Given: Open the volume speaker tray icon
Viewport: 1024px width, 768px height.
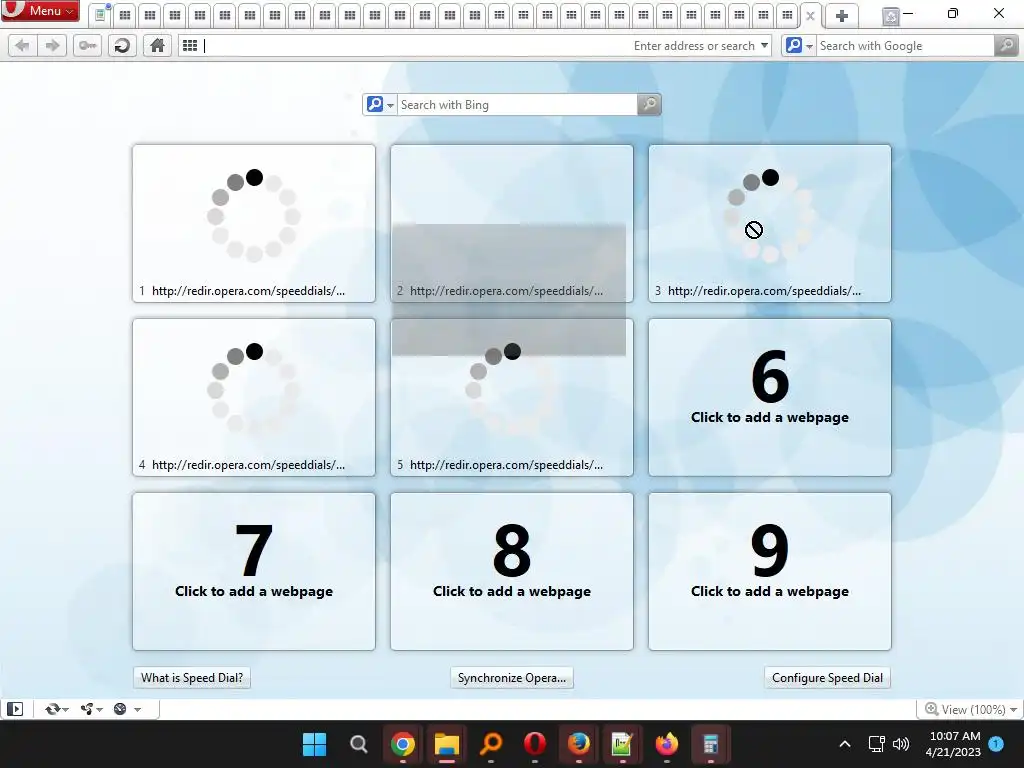Looking at the screenshot, I should (901, 744).
